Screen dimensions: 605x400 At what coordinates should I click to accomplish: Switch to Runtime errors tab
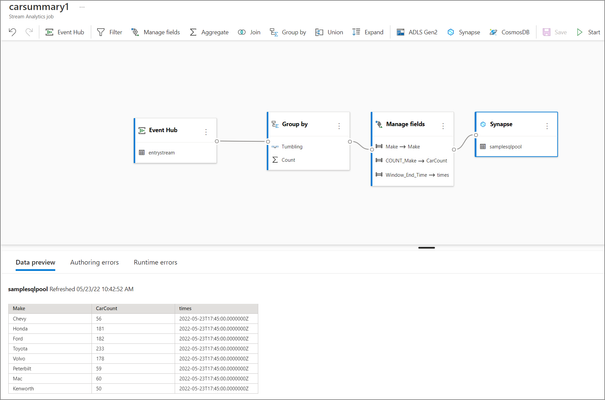click(155, 262)
